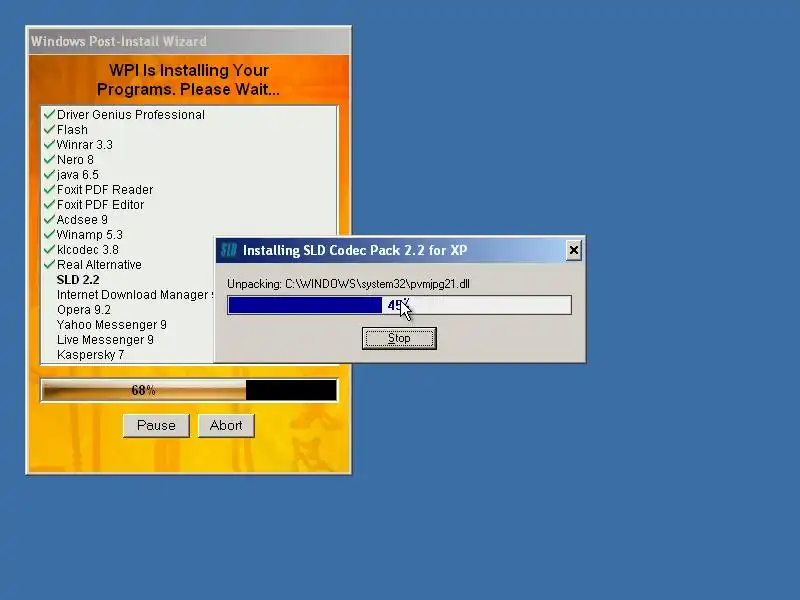Click the checkmark next to Flash

tap(49, 130)
